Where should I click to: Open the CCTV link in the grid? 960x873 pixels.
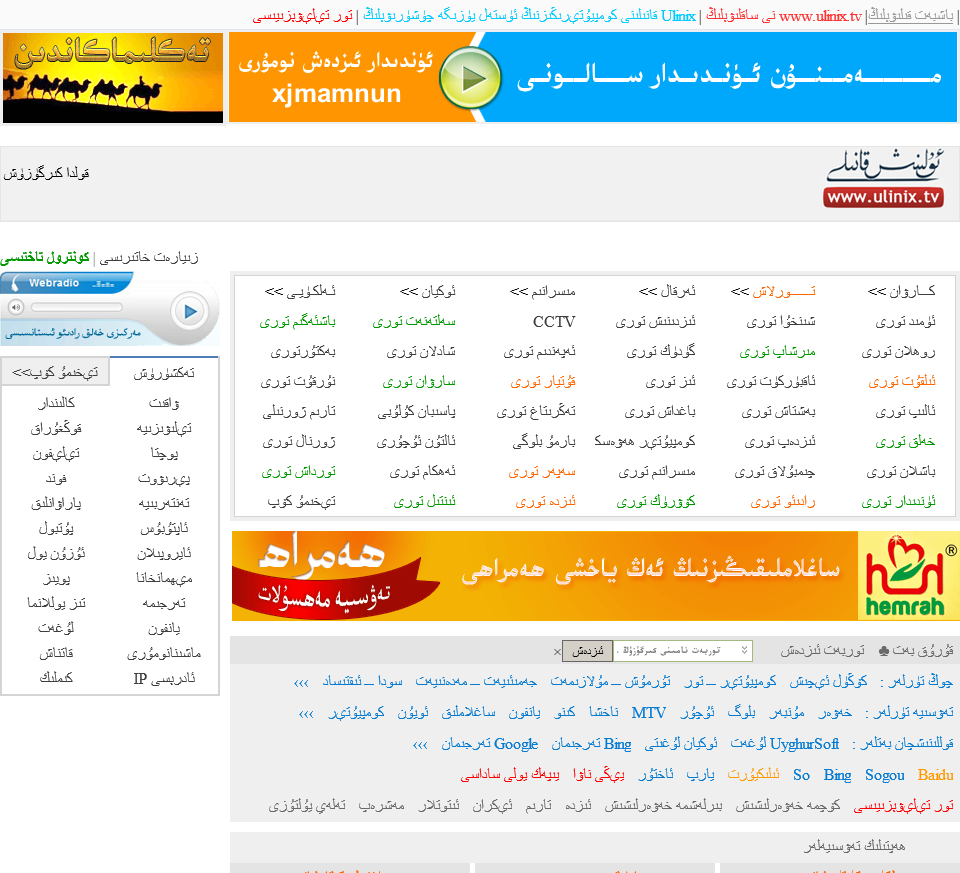pos(553,321)
